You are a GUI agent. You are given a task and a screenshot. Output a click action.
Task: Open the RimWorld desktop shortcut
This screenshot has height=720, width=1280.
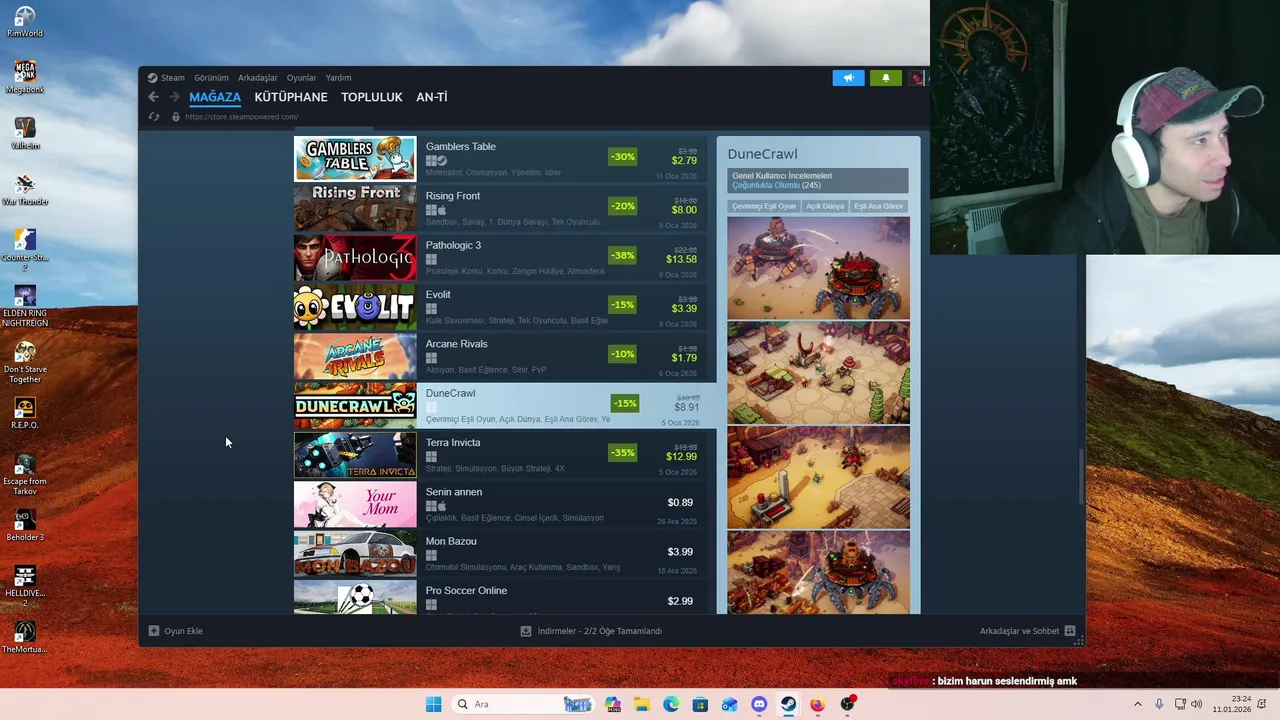(x=25, y=22)
